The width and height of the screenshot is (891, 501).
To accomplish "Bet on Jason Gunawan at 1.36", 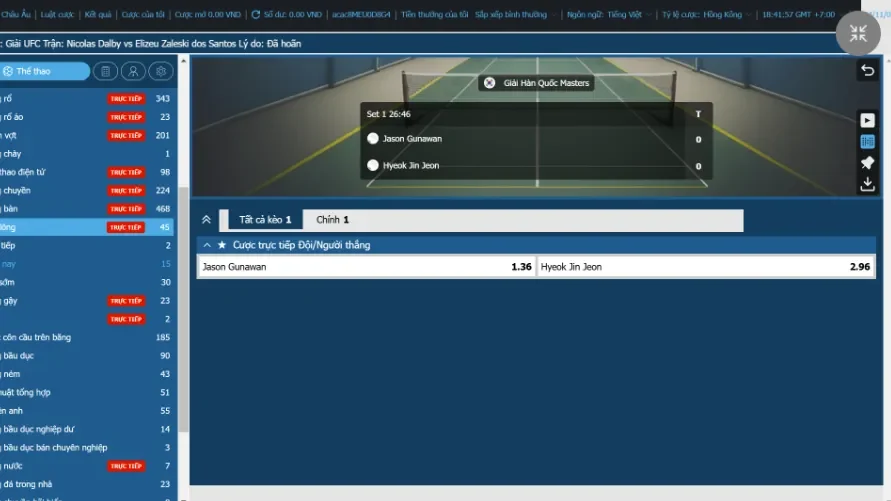I will coord(367,267).
